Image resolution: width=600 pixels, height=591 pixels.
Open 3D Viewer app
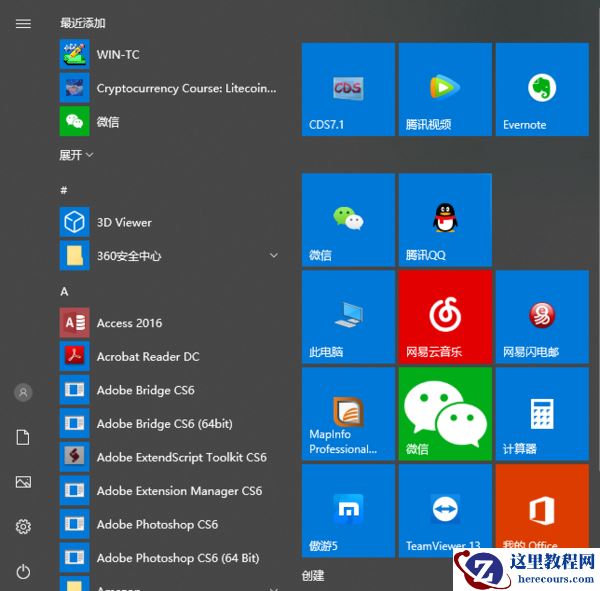168,222
